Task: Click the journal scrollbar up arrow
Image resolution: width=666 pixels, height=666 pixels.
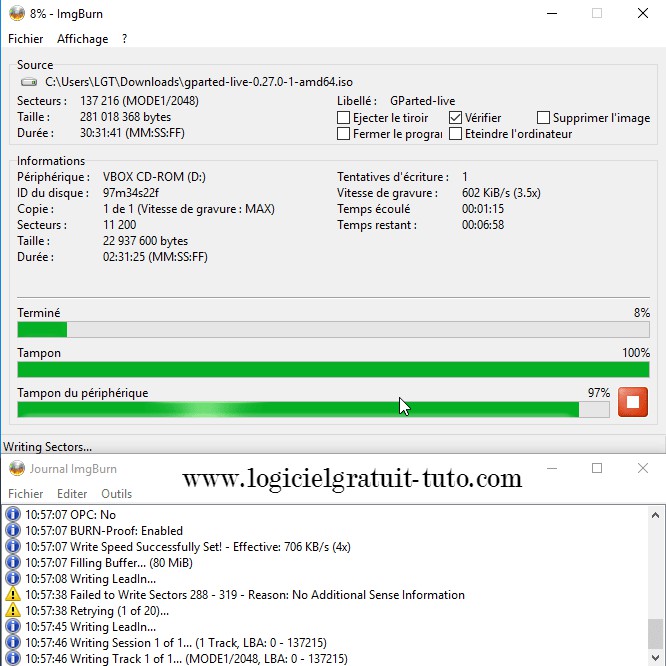Action: pos(655,515)
